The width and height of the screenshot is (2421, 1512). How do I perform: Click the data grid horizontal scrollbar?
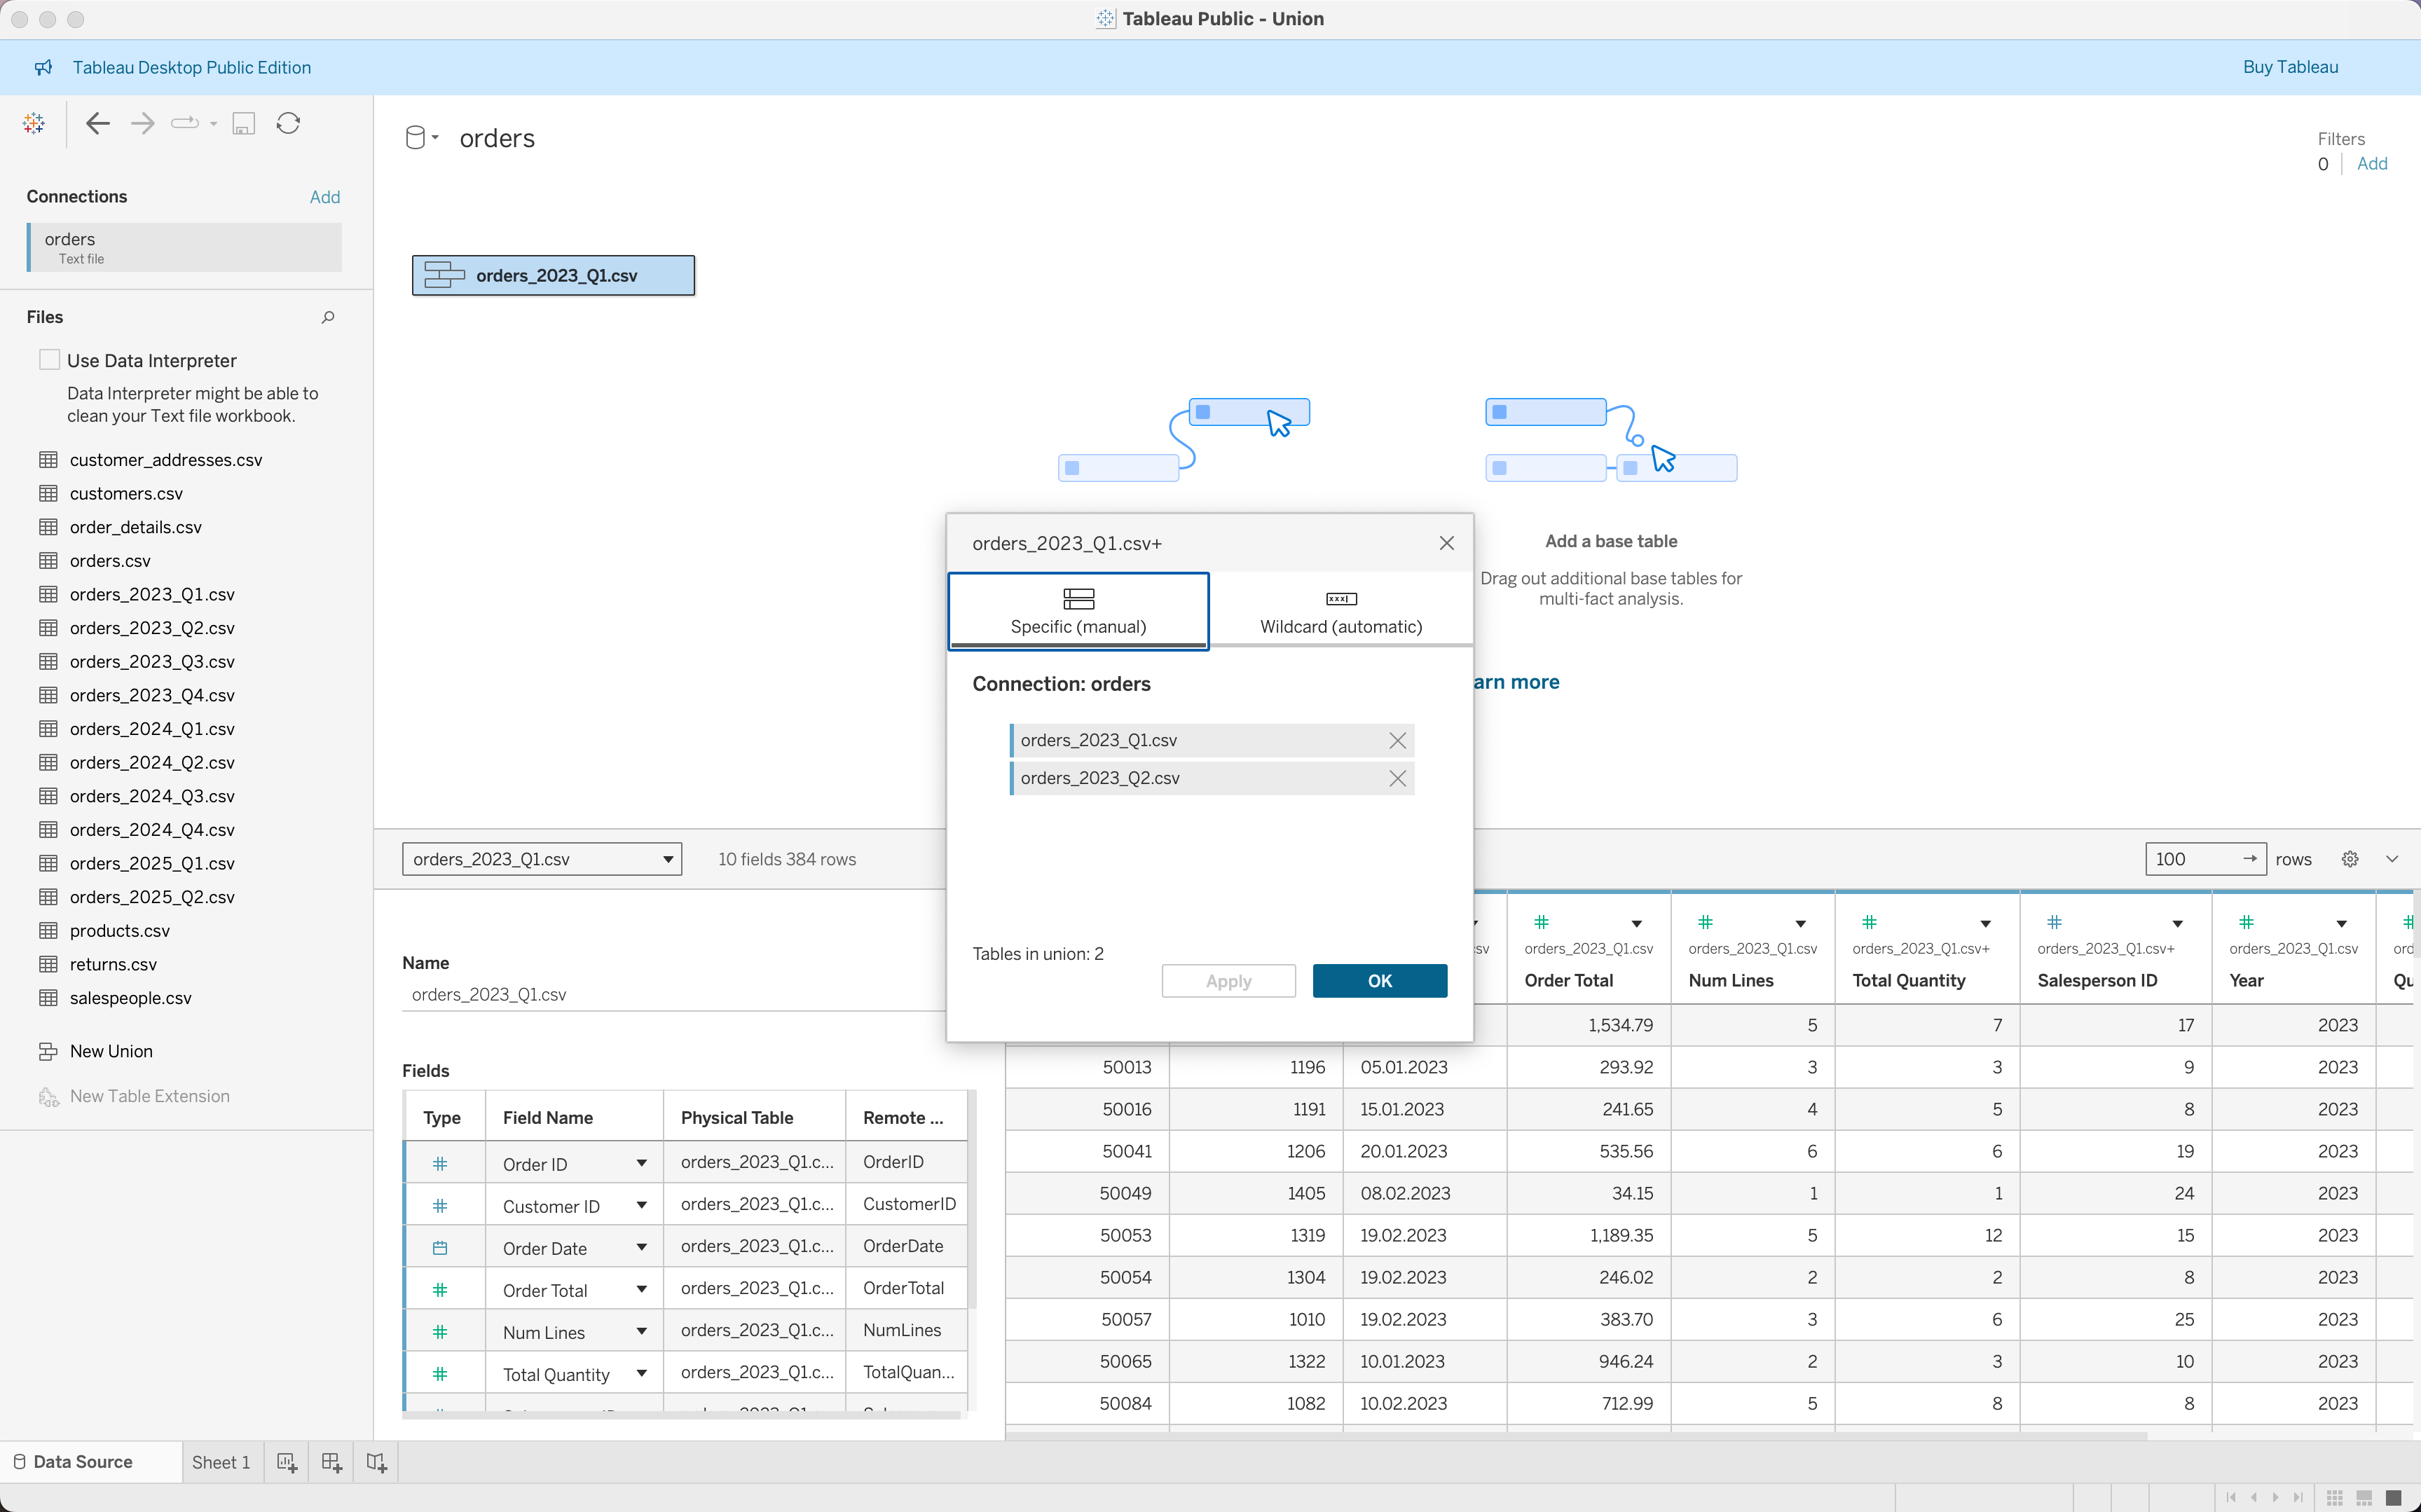tap(1575, 1436)
